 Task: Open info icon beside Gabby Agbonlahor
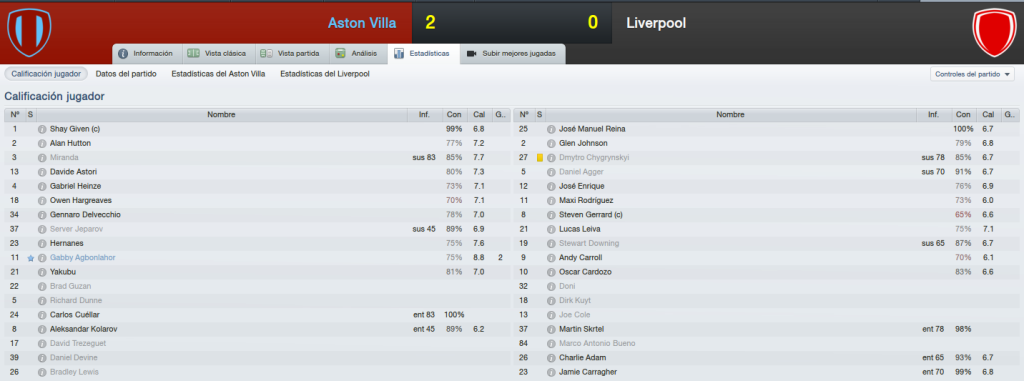(42, 257)
